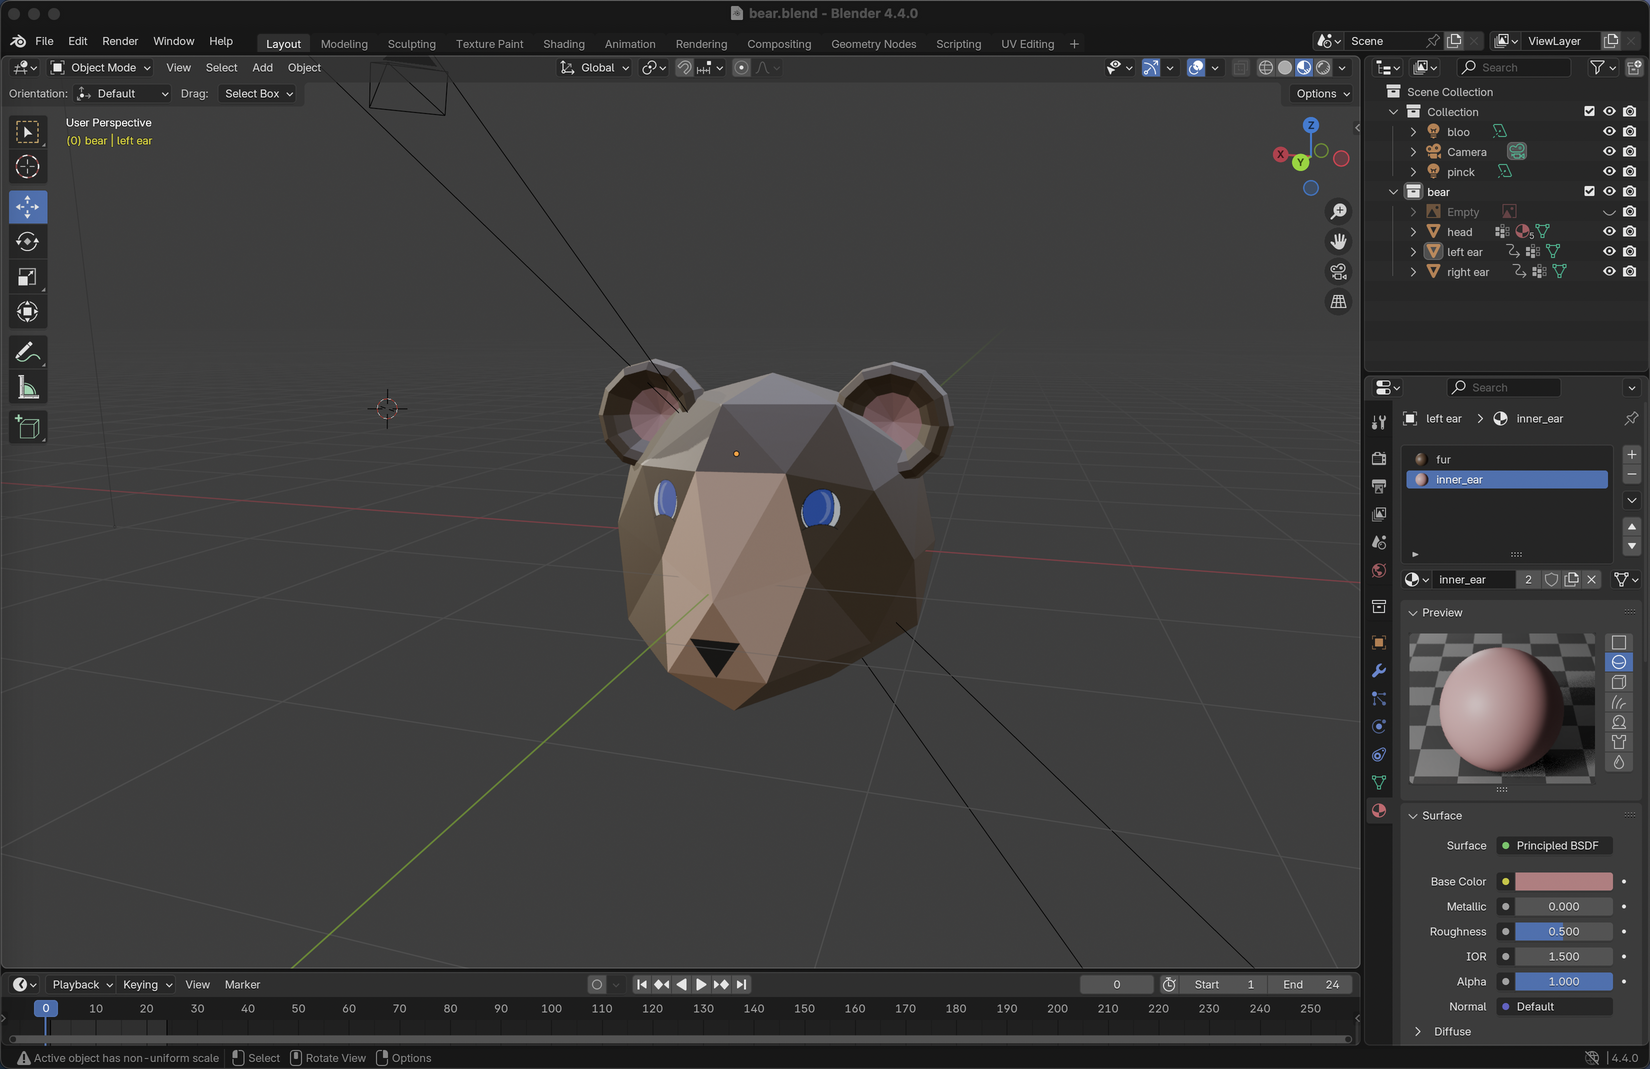
Task: Hide the Camera object in viewport
Action: coord(1609,151)
